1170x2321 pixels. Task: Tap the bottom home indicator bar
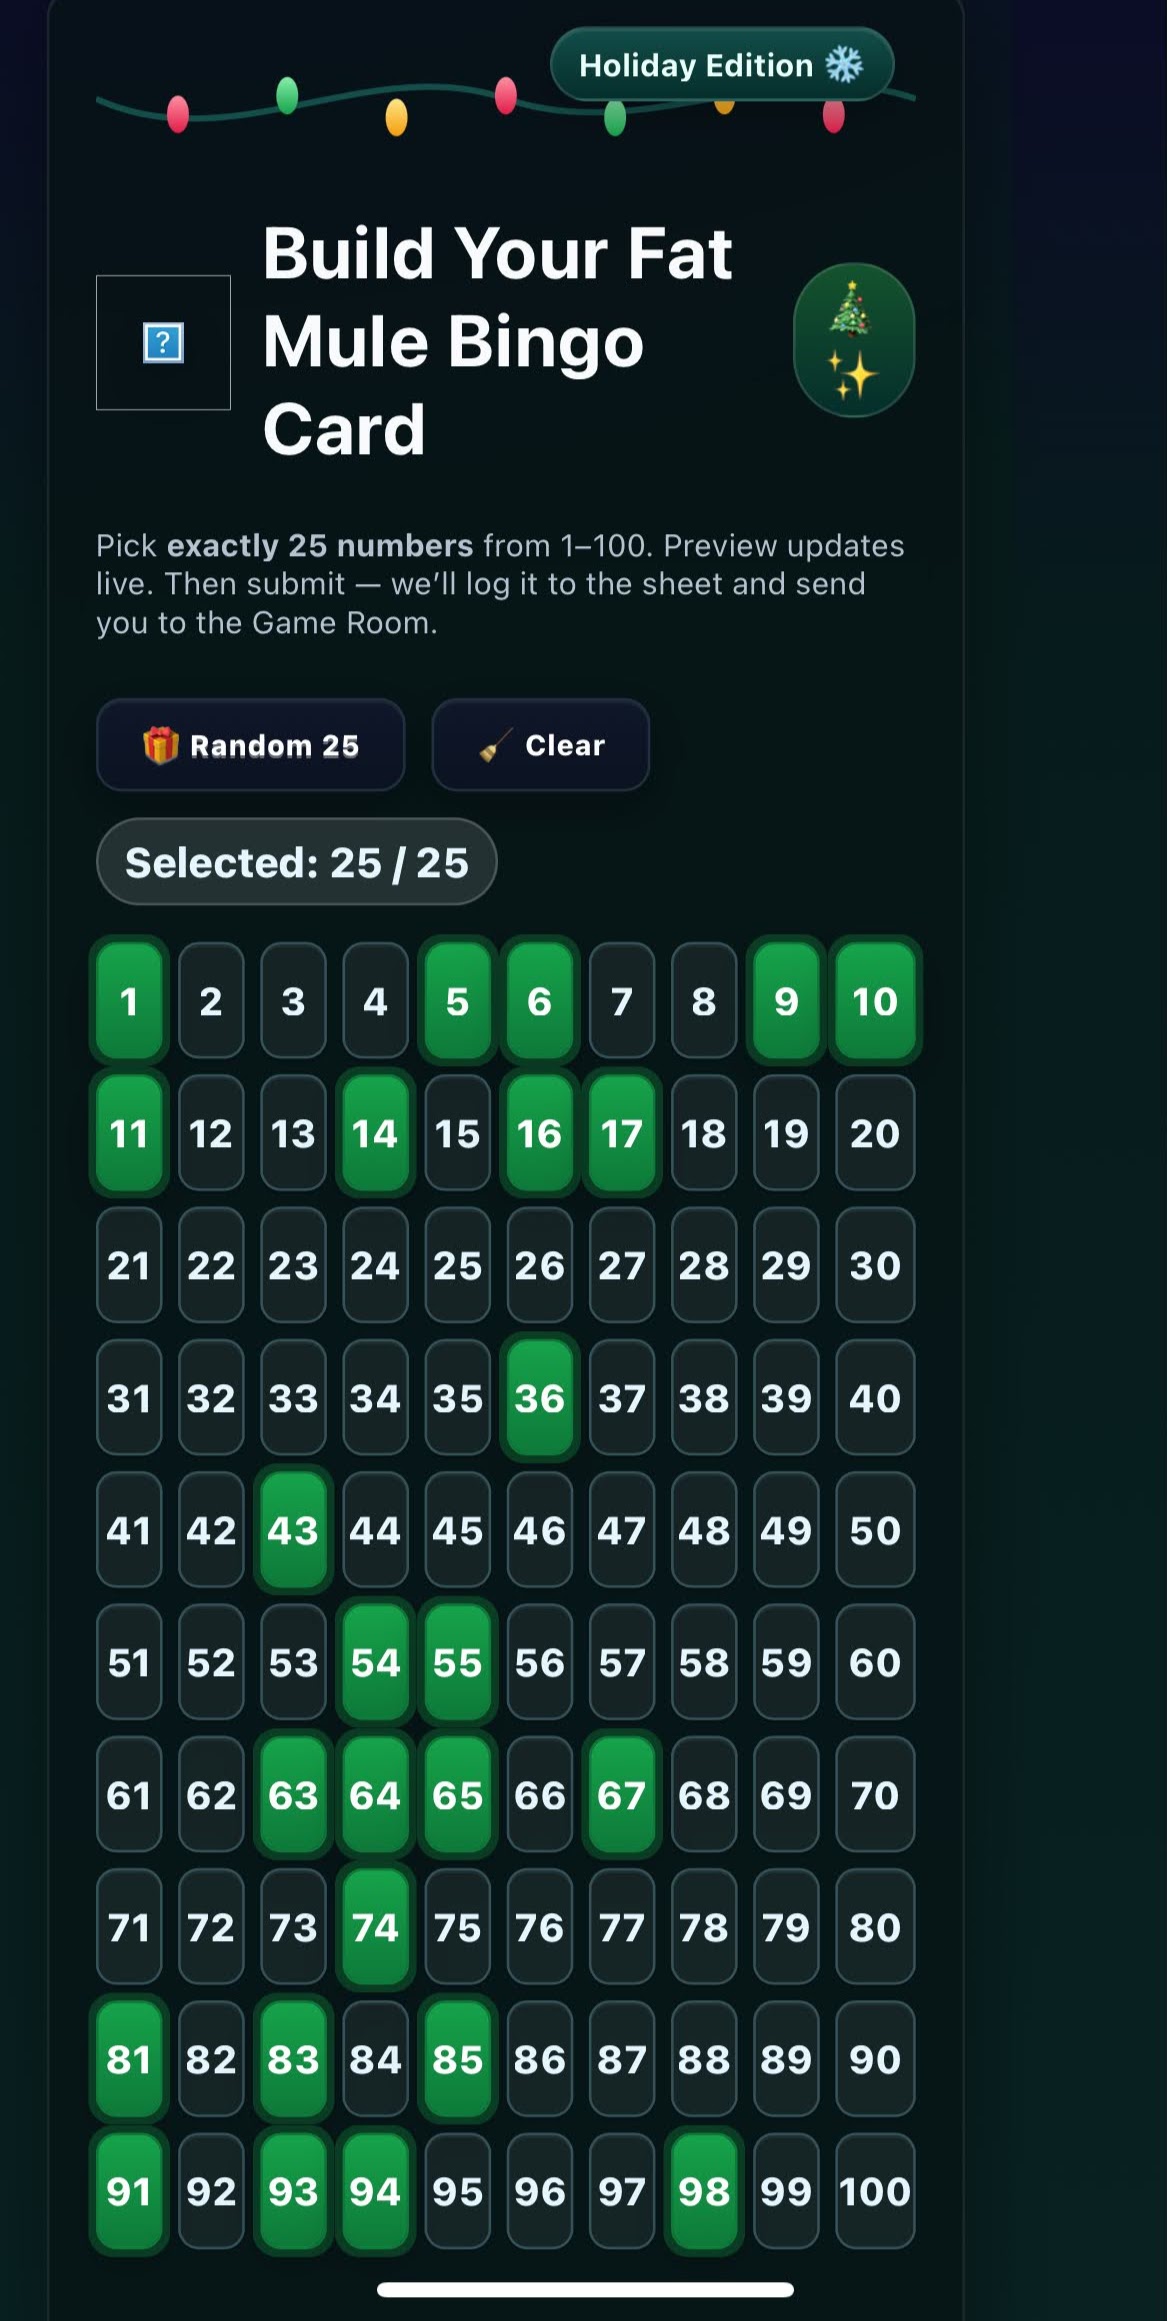(585, 2289)
